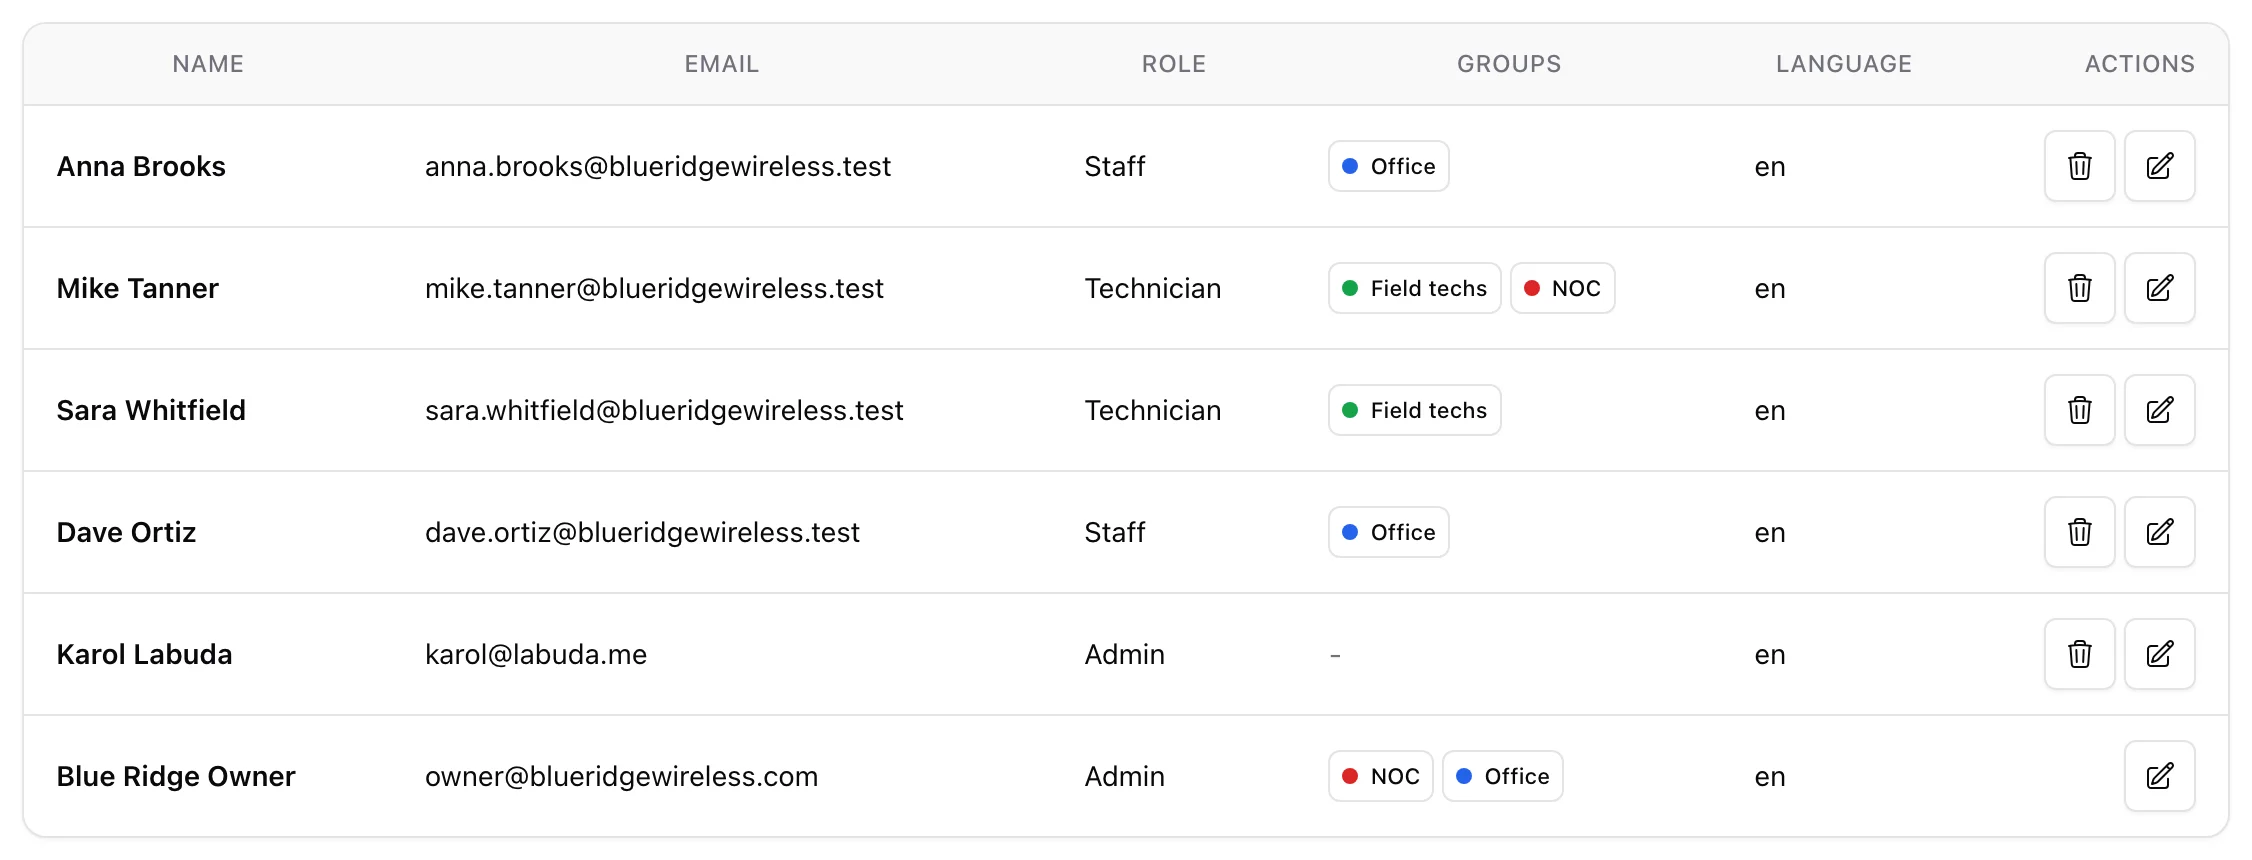The image size is (2252, 860).
Task: Click Dave Ortiz's Office group tag
Action: [x=1388, y=532]
